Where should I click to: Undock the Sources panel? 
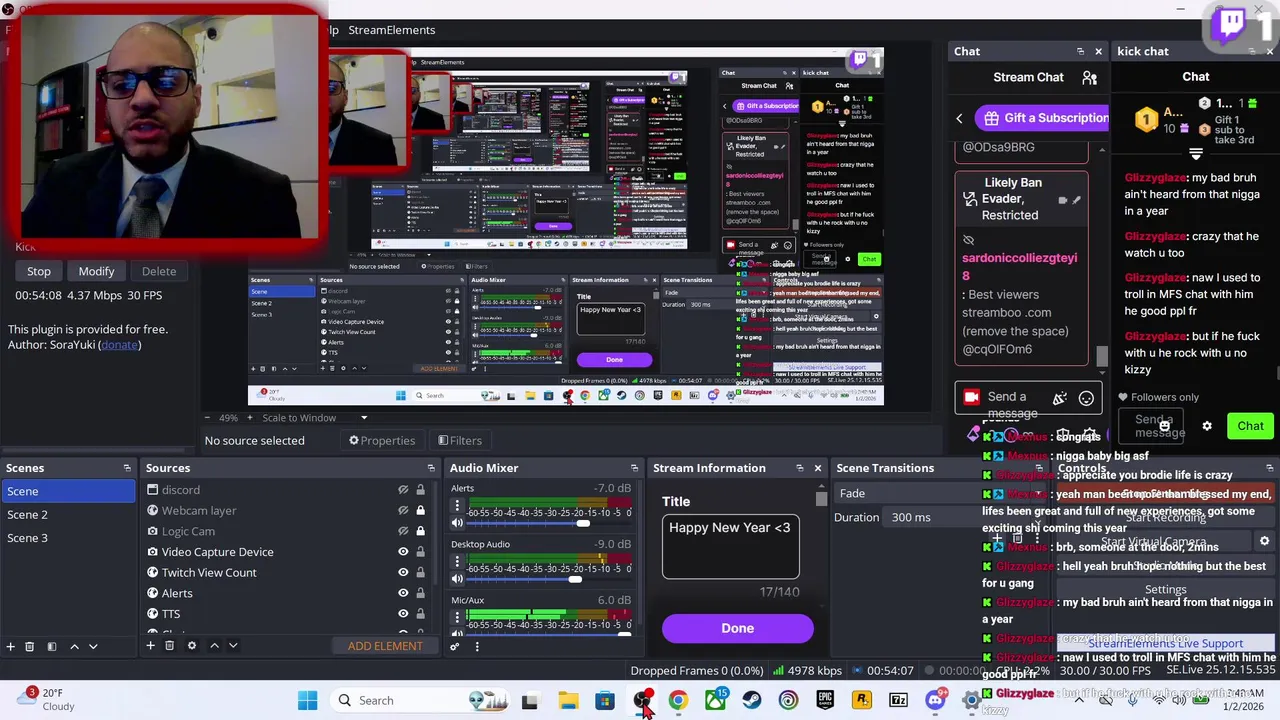(x=431, y=468)
